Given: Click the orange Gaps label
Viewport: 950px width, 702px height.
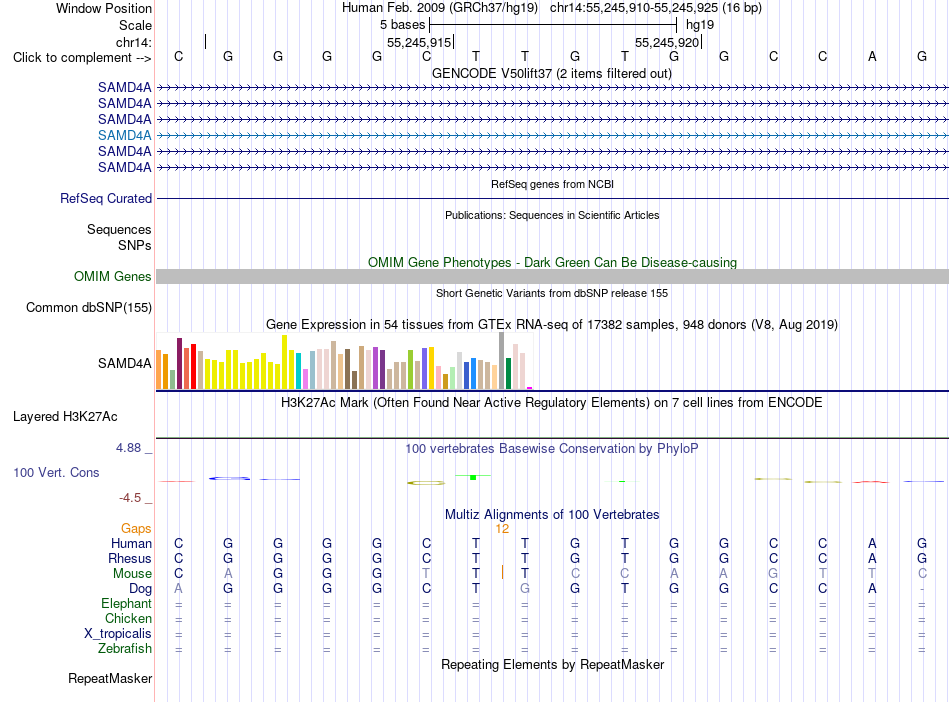Looking at the screenshot, I should pyautogui.click(x=136, y=529).
